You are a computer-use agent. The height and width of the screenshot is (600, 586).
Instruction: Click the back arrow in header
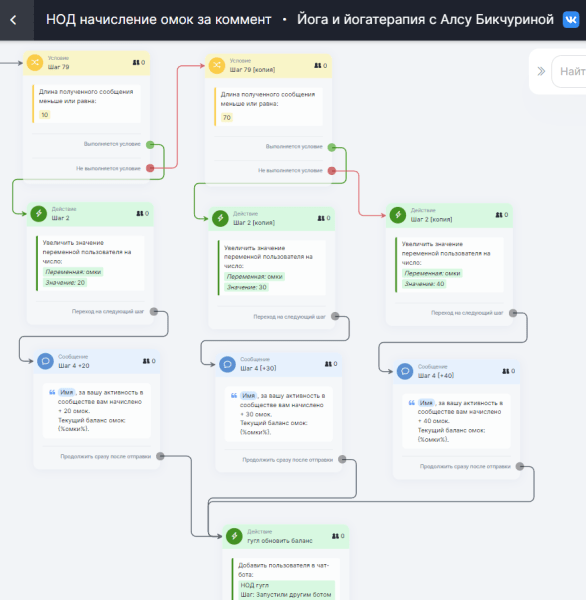(13, 20)
